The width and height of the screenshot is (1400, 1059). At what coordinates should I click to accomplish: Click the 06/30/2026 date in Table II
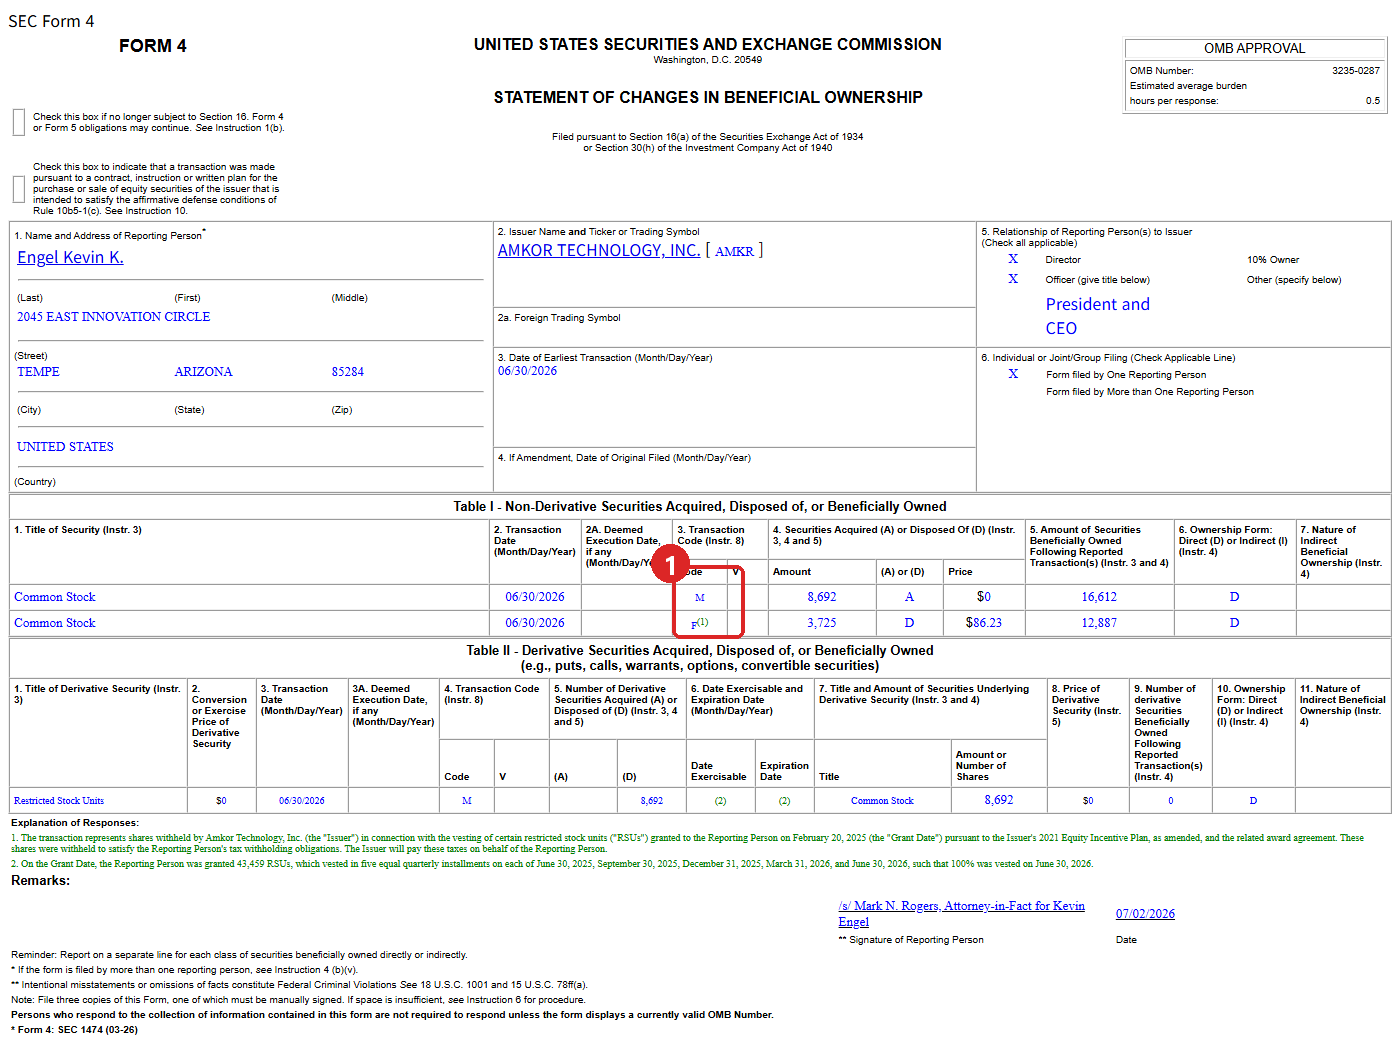coord(302,801)
